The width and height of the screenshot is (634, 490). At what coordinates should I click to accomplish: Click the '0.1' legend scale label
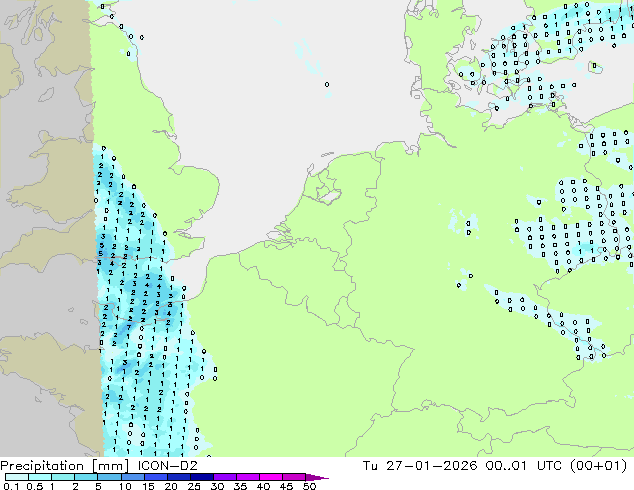(11, 486)
